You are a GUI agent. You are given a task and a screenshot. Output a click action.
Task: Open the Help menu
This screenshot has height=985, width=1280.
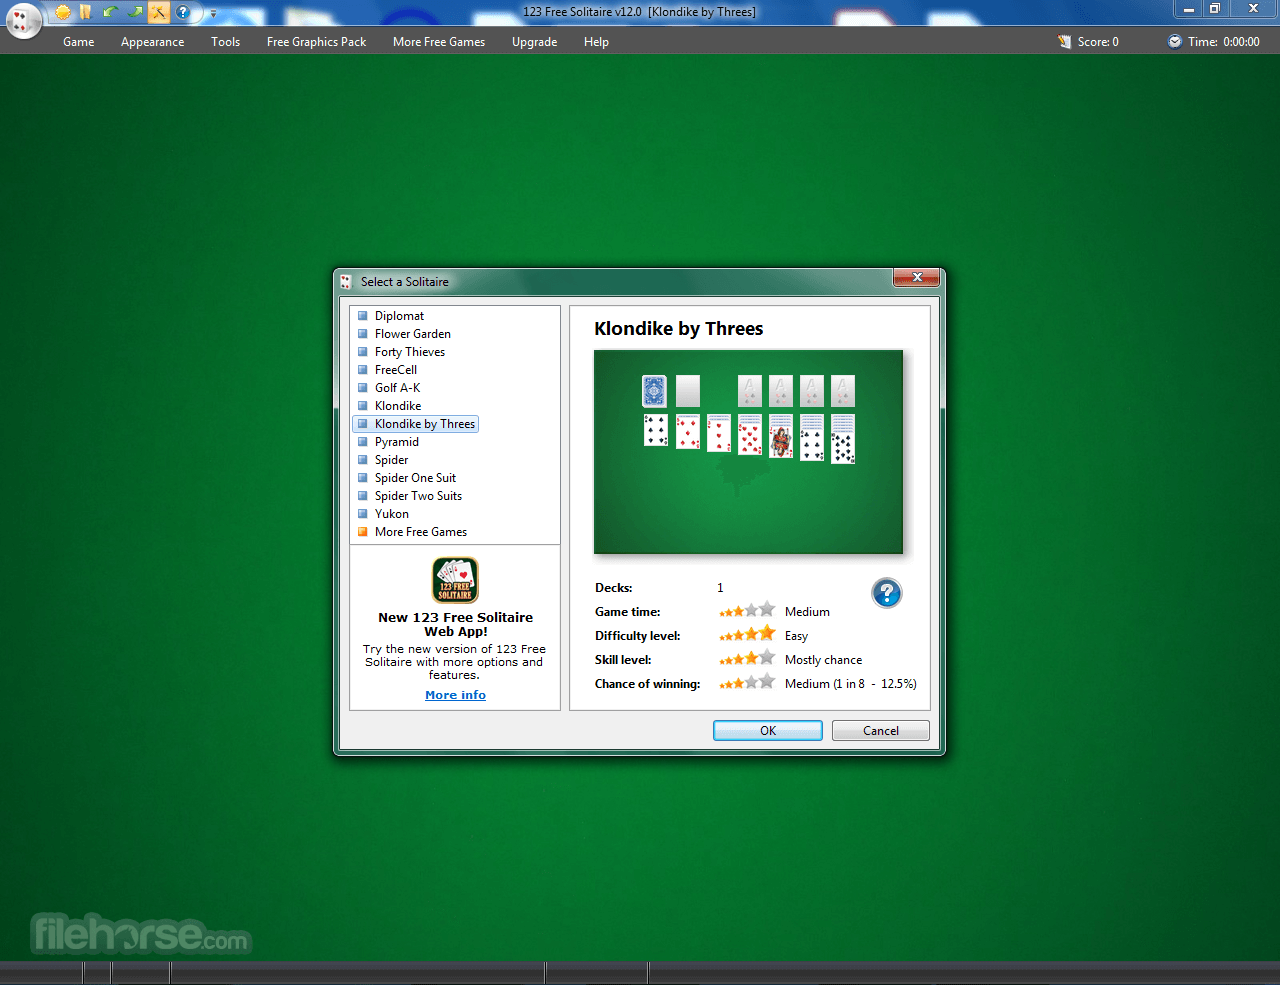(x=597, y=42)
